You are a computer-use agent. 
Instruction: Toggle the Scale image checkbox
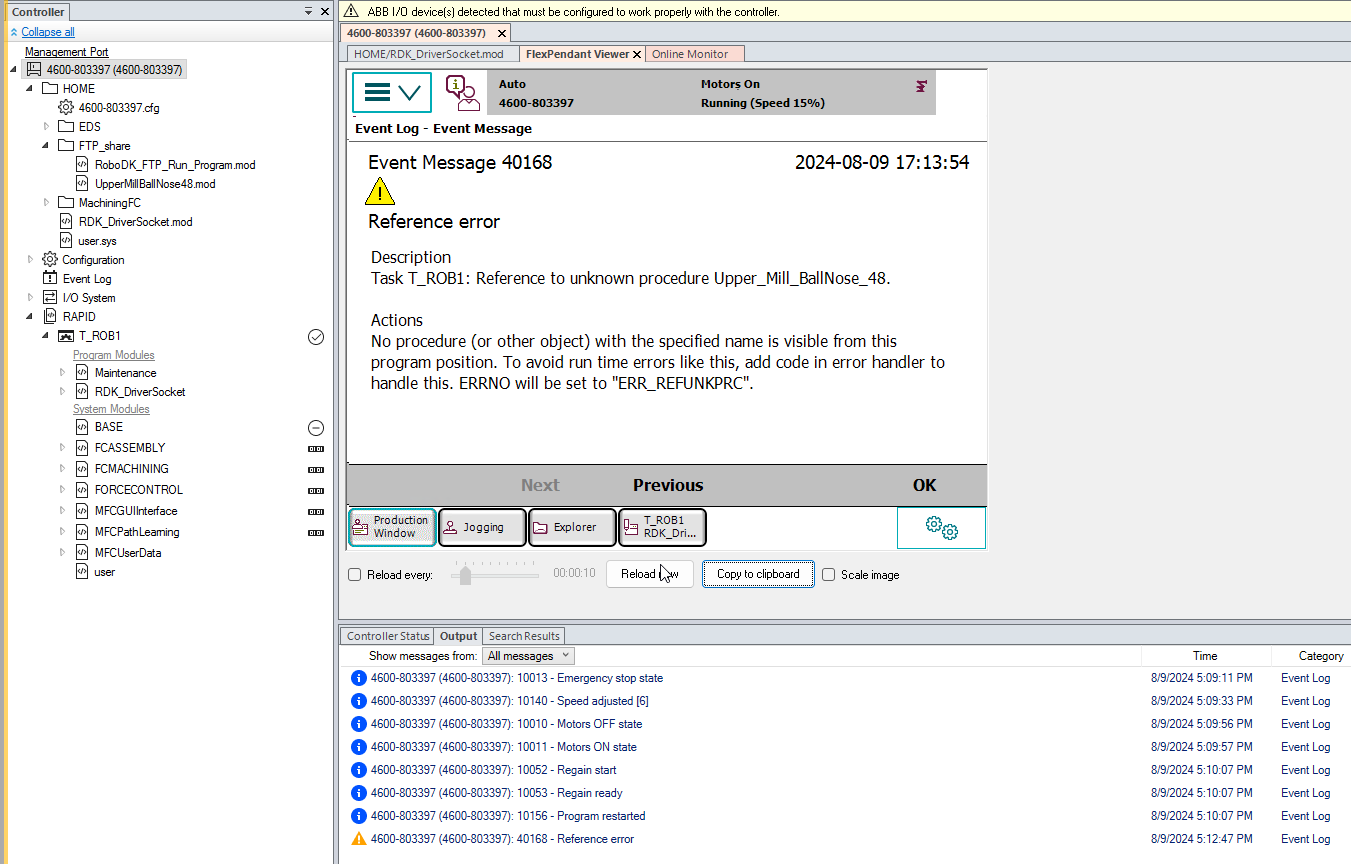(x=828, y=575)
